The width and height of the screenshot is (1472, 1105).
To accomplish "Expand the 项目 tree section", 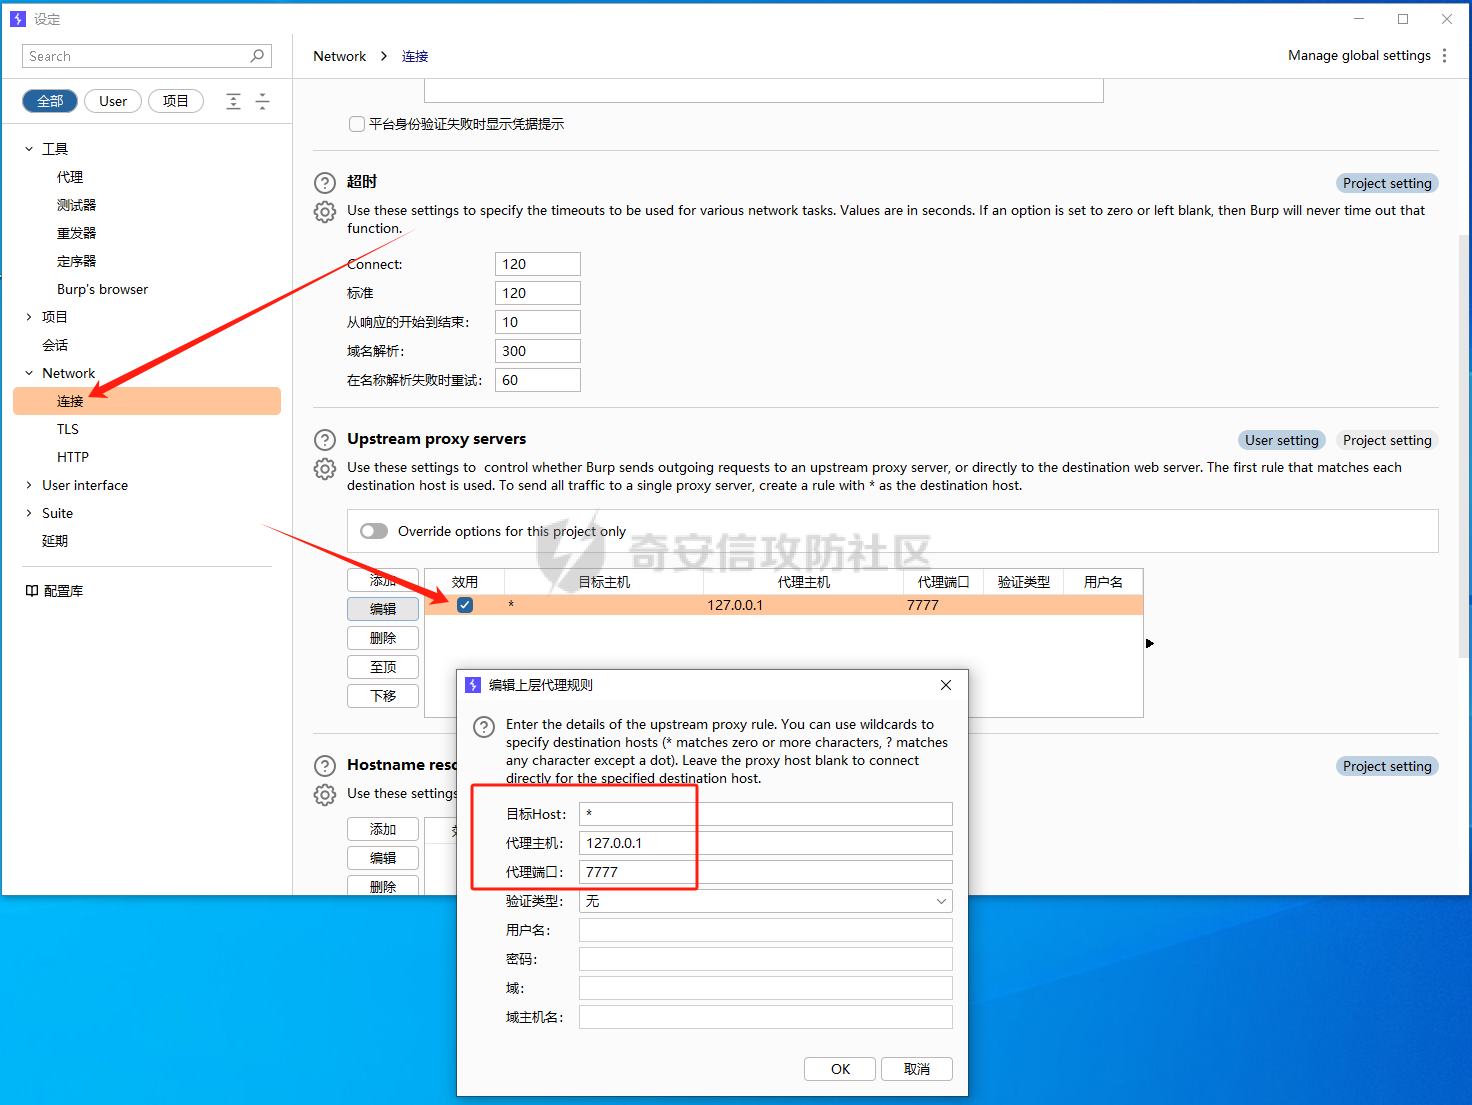I will [x=29, y=317].
